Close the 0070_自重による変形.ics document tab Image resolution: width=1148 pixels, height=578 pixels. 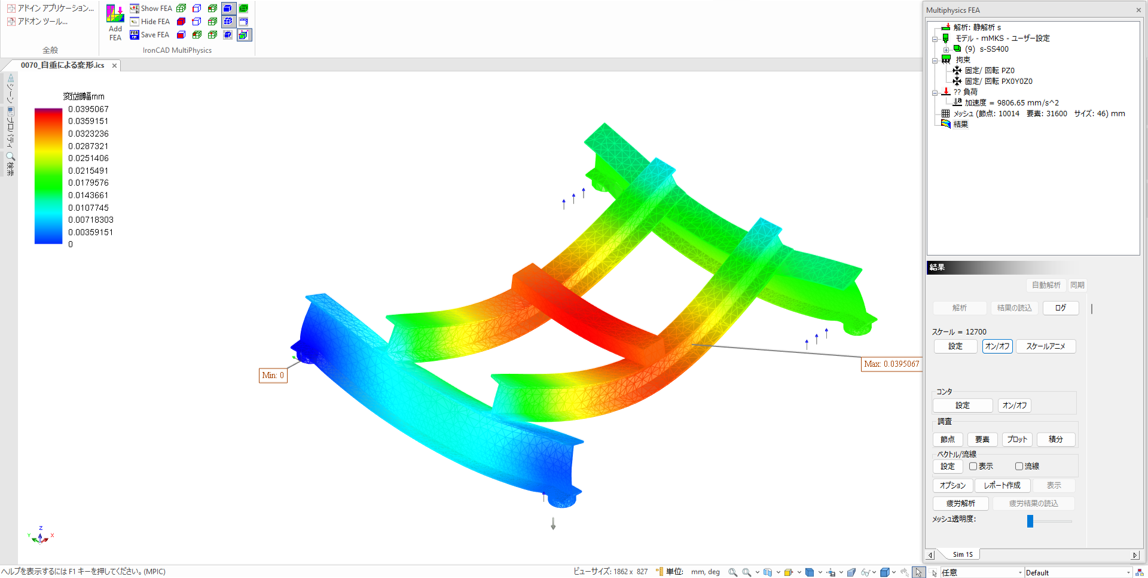pyautogui.click(x=114, y=66)
